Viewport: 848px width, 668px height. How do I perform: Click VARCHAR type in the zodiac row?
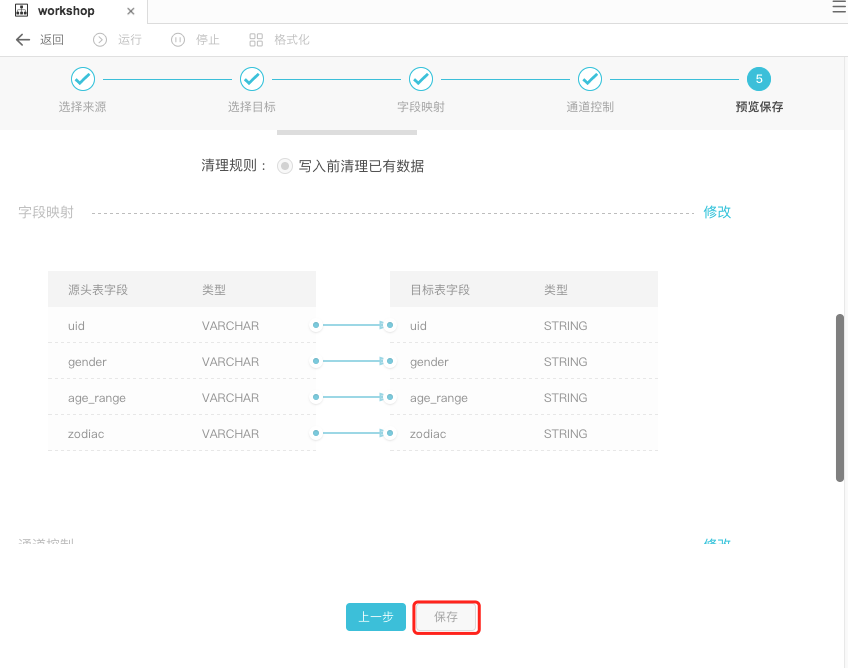point(230,434)
